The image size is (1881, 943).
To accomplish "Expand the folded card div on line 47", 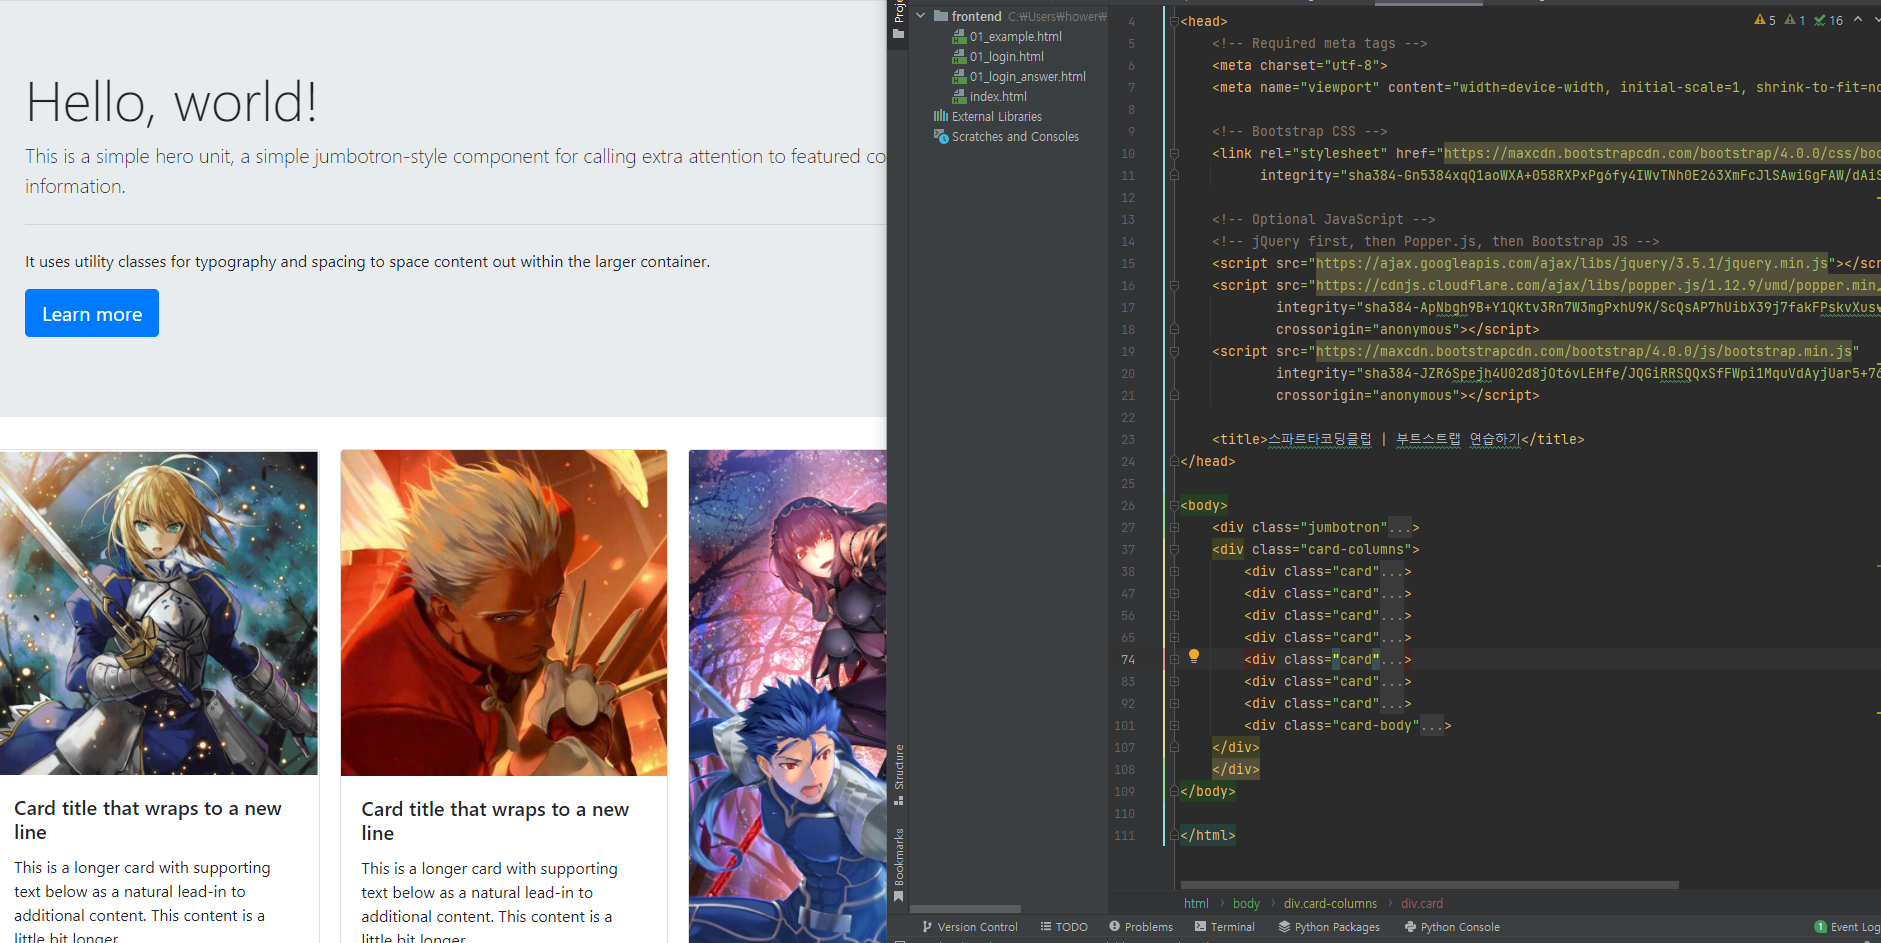I will coord(1174,593).
